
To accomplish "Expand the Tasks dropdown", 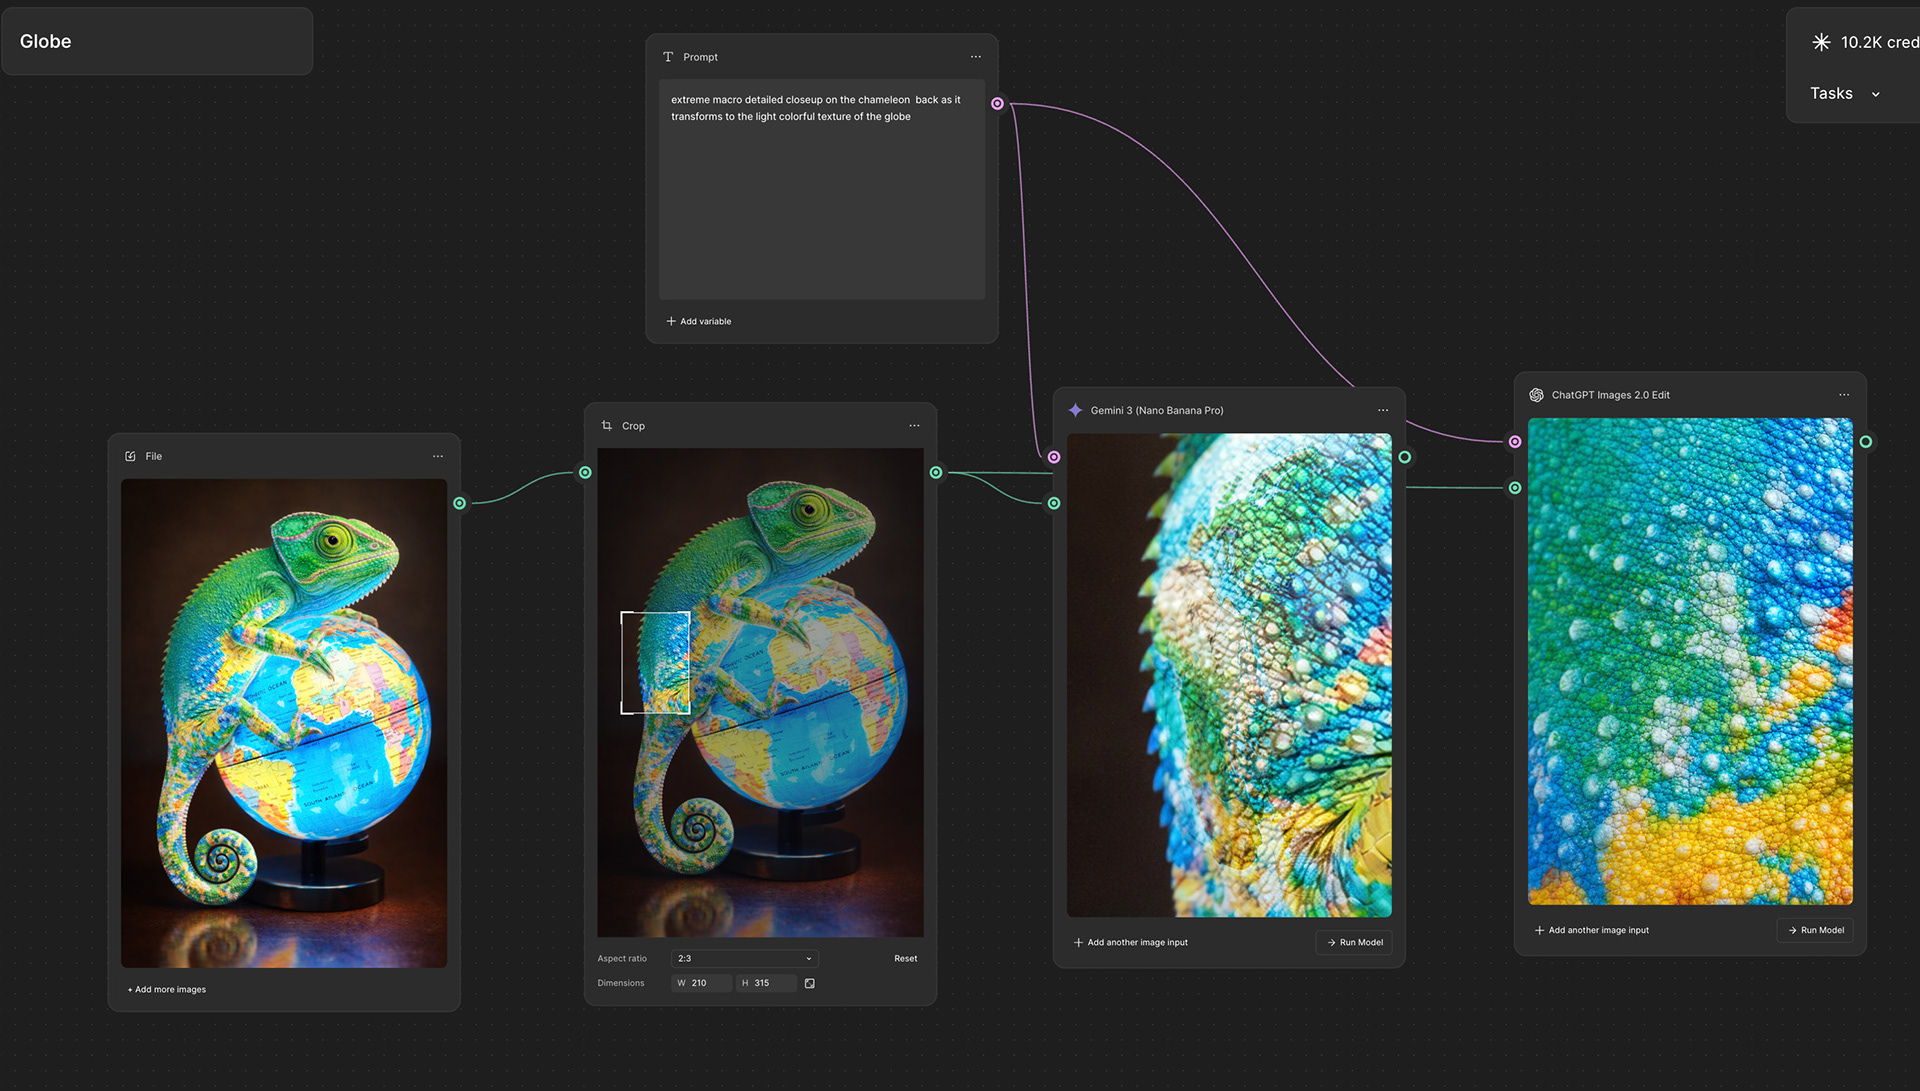I will (x=1846, y=94).
